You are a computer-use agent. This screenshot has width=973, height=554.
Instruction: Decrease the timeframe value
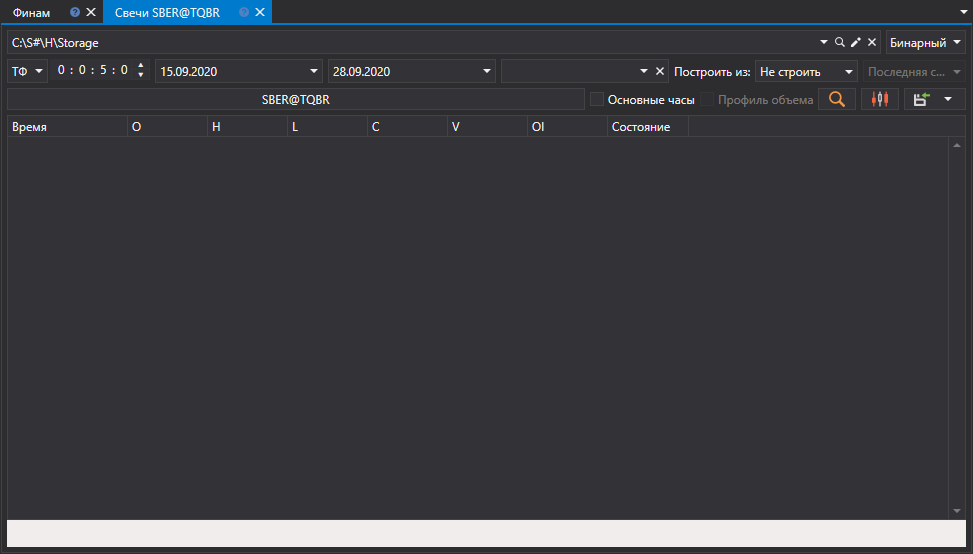click(x=141, y=75)
